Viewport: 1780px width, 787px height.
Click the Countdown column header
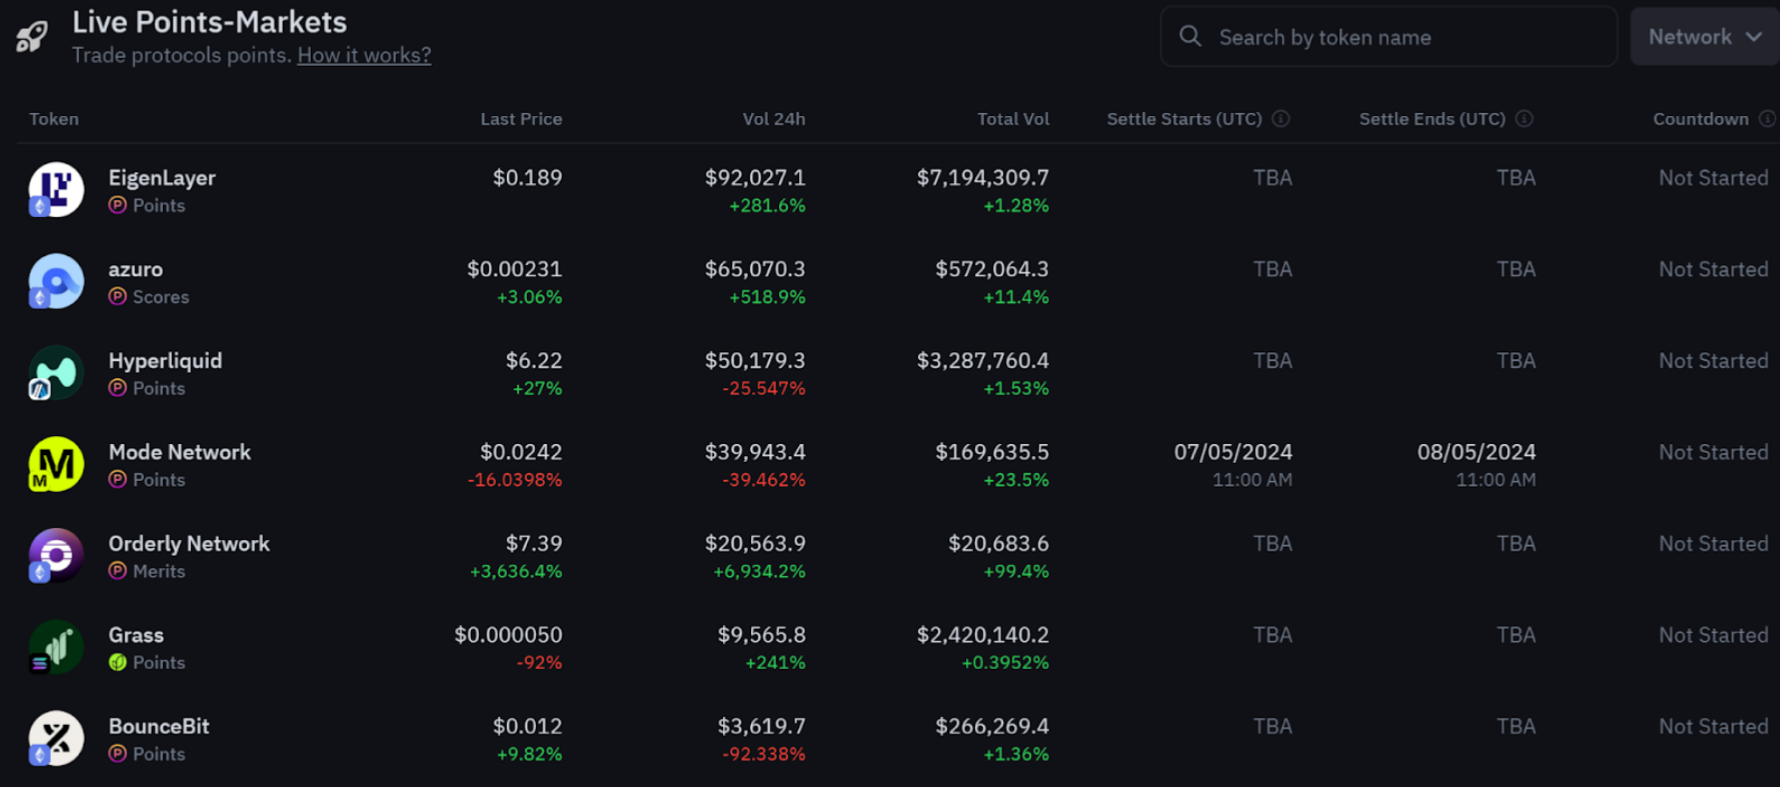[x=1701, y=119]
